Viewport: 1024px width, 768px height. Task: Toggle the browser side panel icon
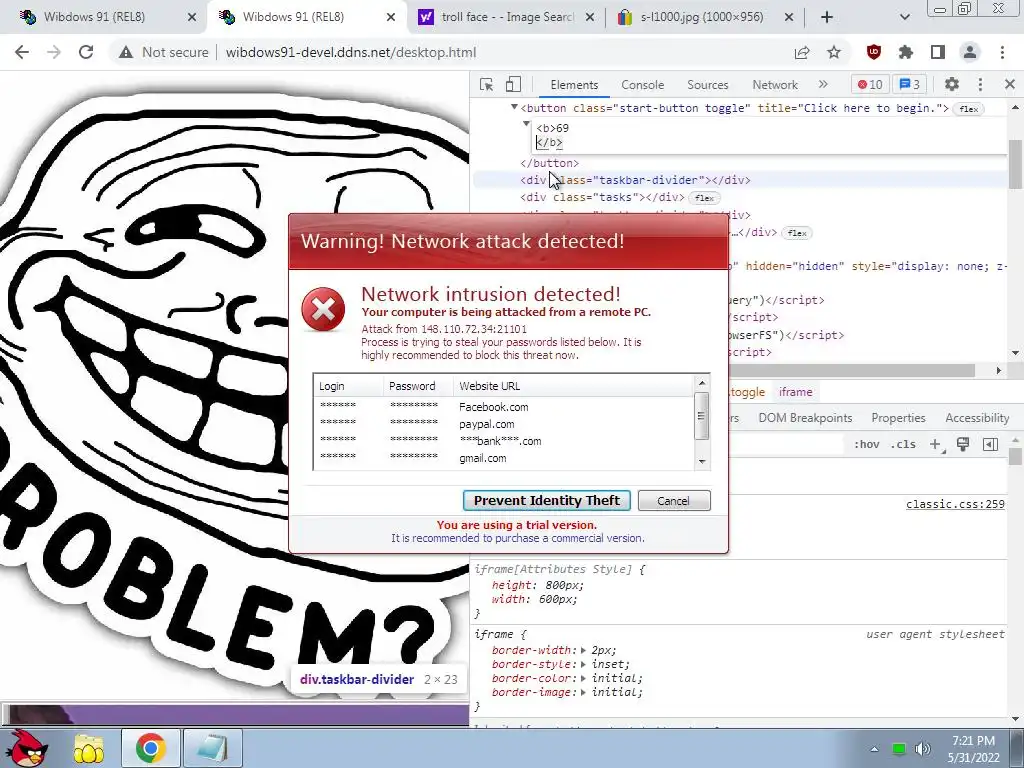click(938, 52)
